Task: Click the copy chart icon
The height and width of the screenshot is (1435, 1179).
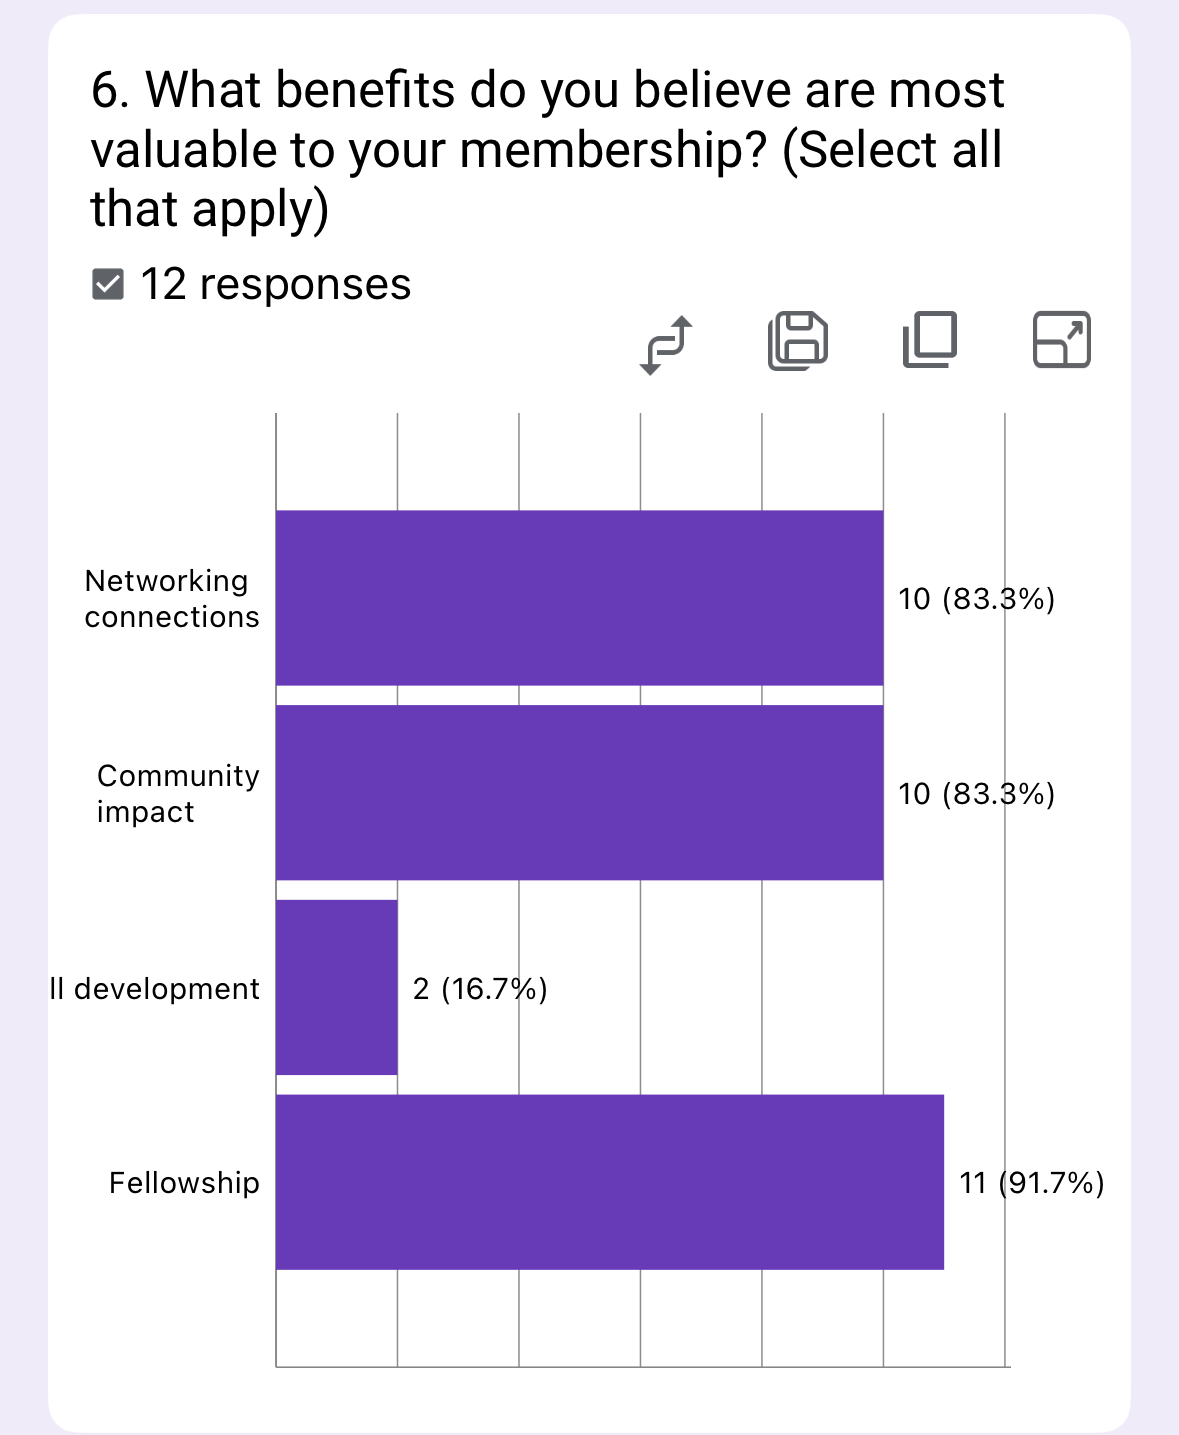Action: tap(930, 340)
